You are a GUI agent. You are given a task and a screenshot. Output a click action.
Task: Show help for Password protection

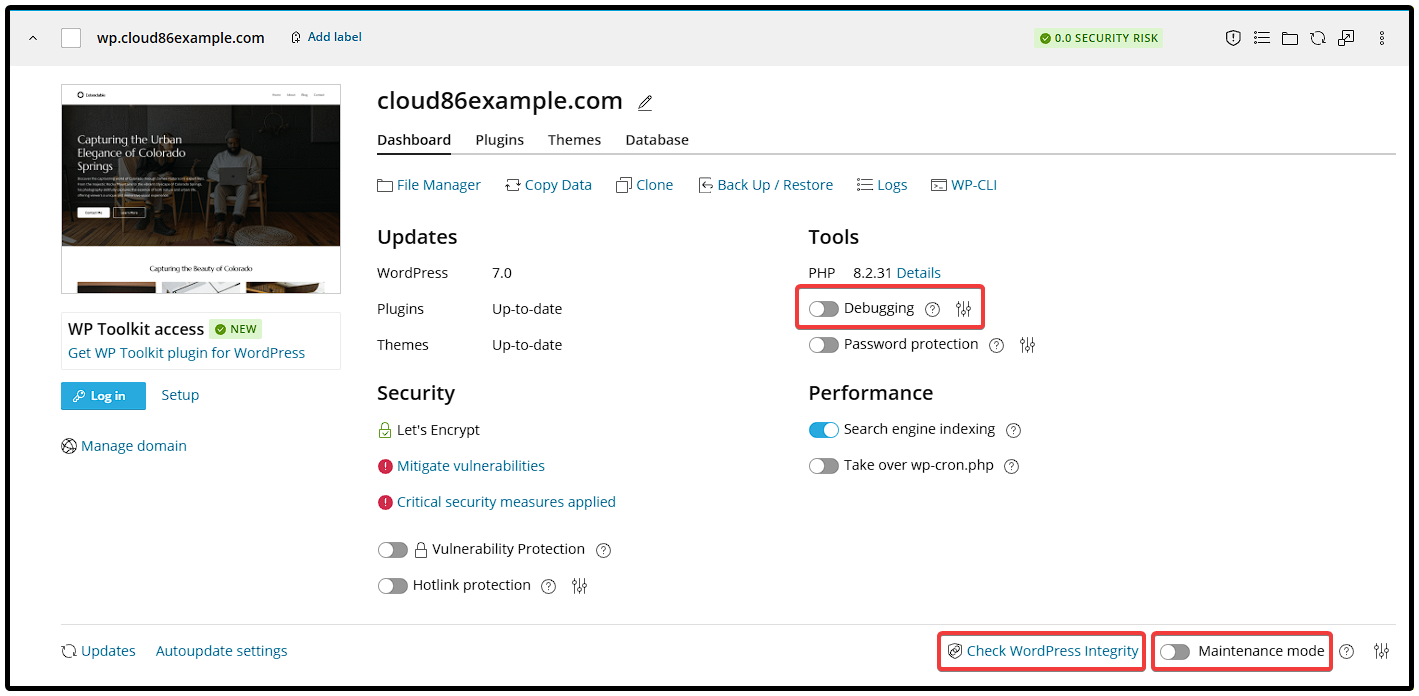[996, 345]
